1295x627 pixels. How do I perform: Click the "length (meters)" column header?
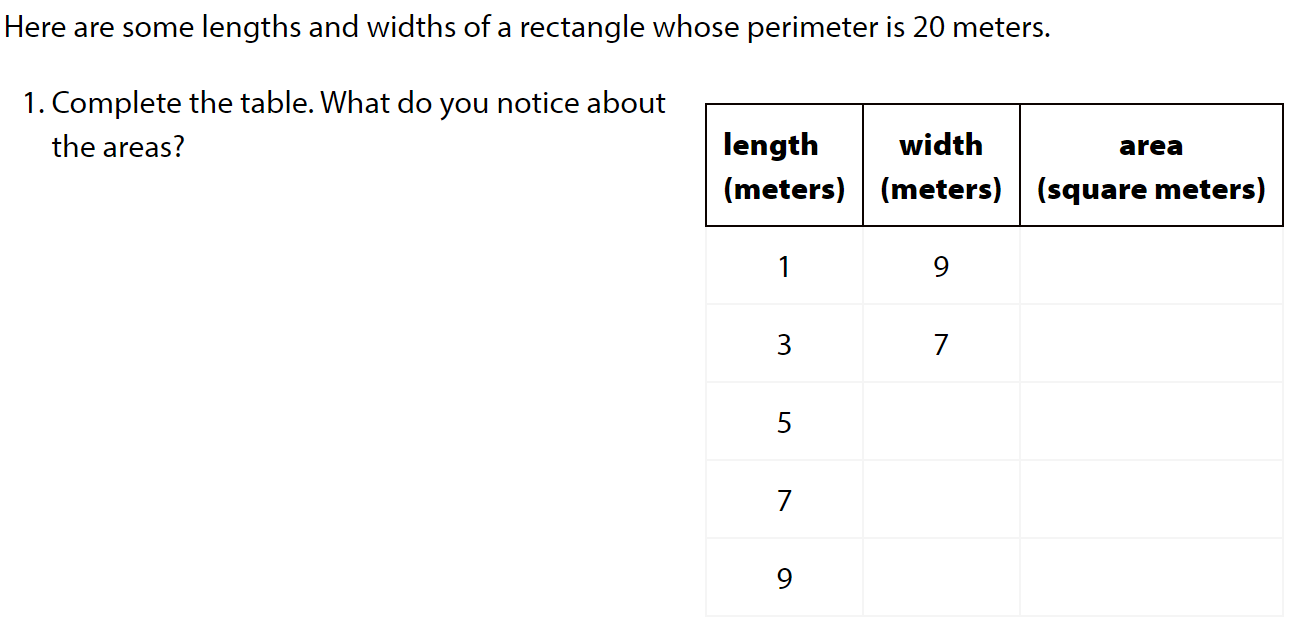click(784, 166)
